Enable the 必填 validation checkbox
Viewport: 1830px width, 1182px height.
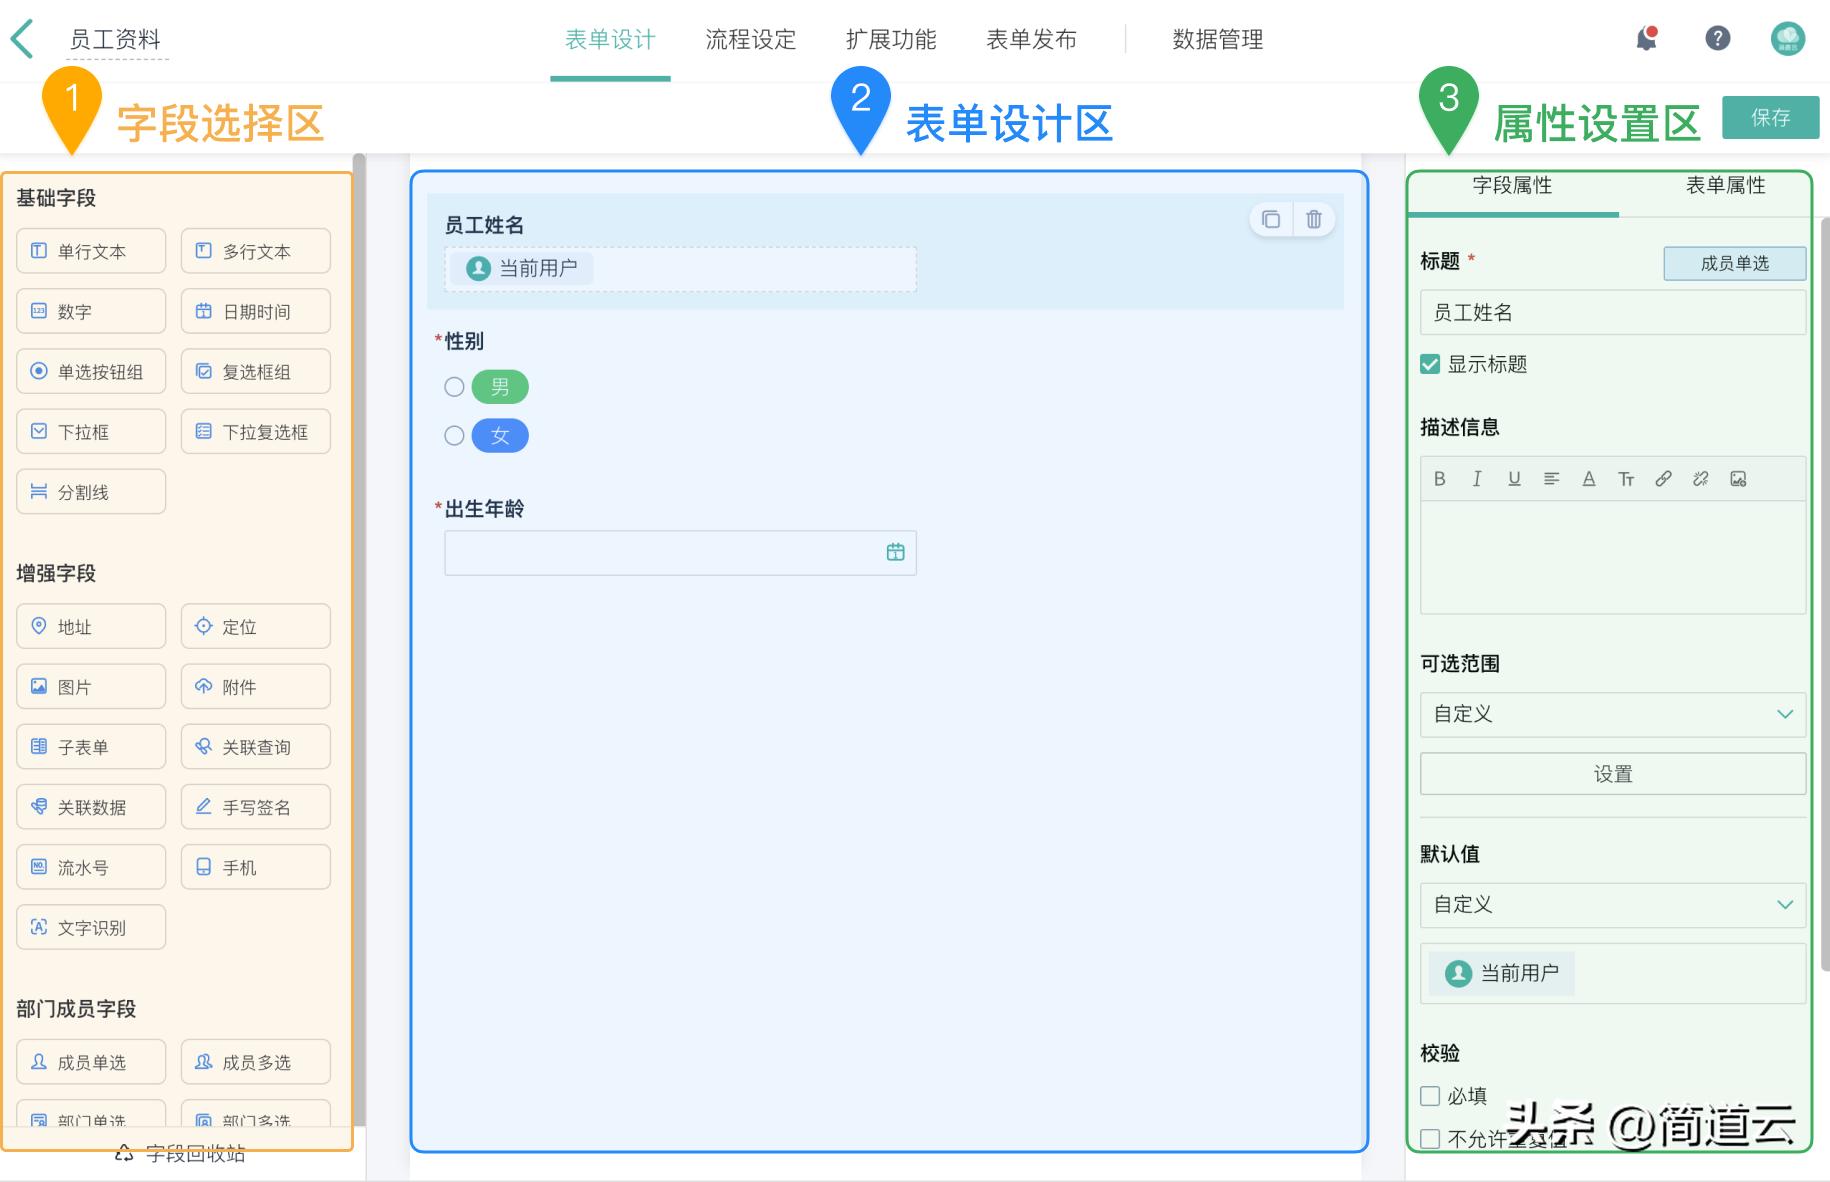coord(1429,1096)
